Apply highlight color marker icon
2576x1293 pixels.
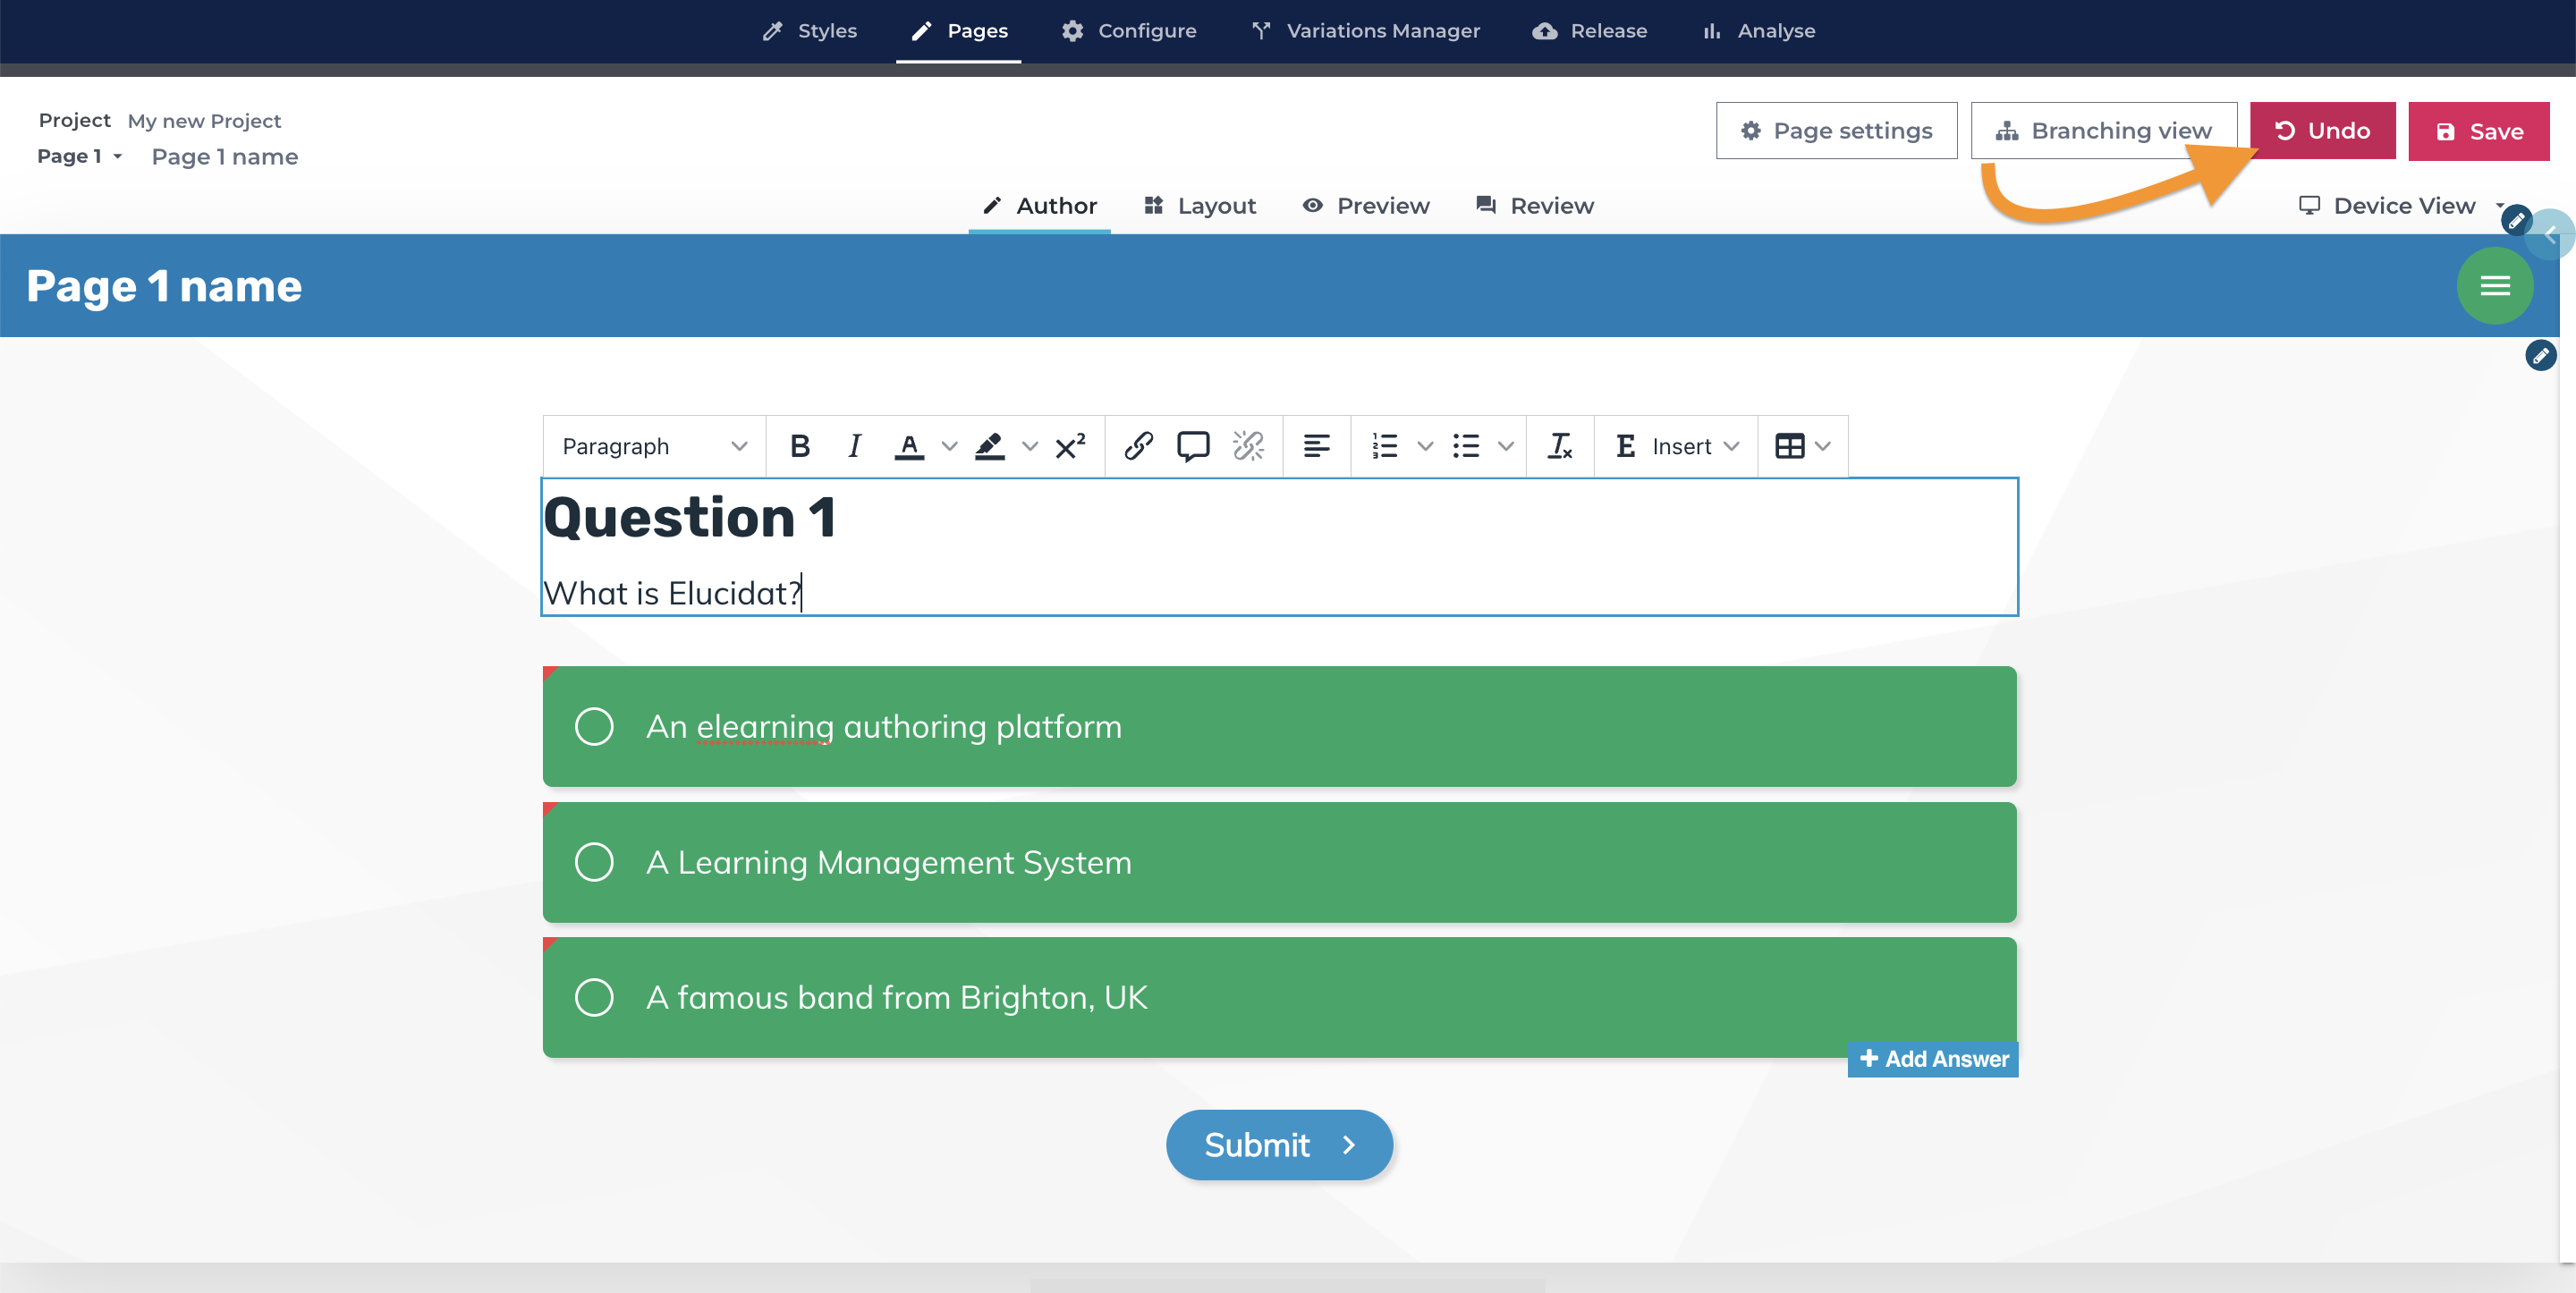989,446
